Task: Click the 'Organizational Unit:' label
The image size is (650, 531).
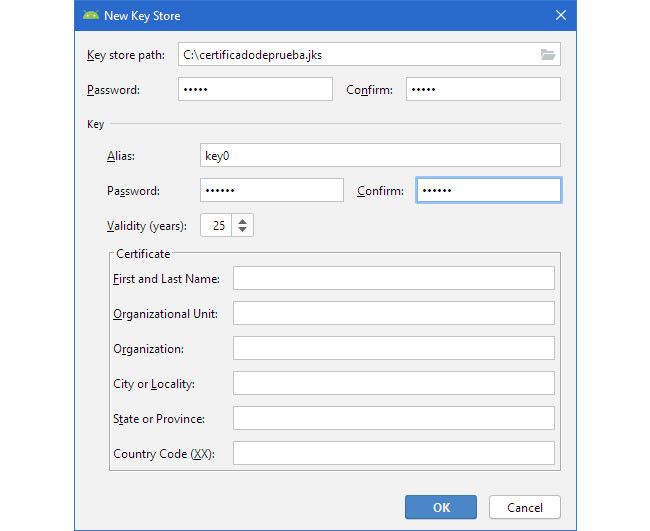Action: pyautogui.click(x=165, y=314)
